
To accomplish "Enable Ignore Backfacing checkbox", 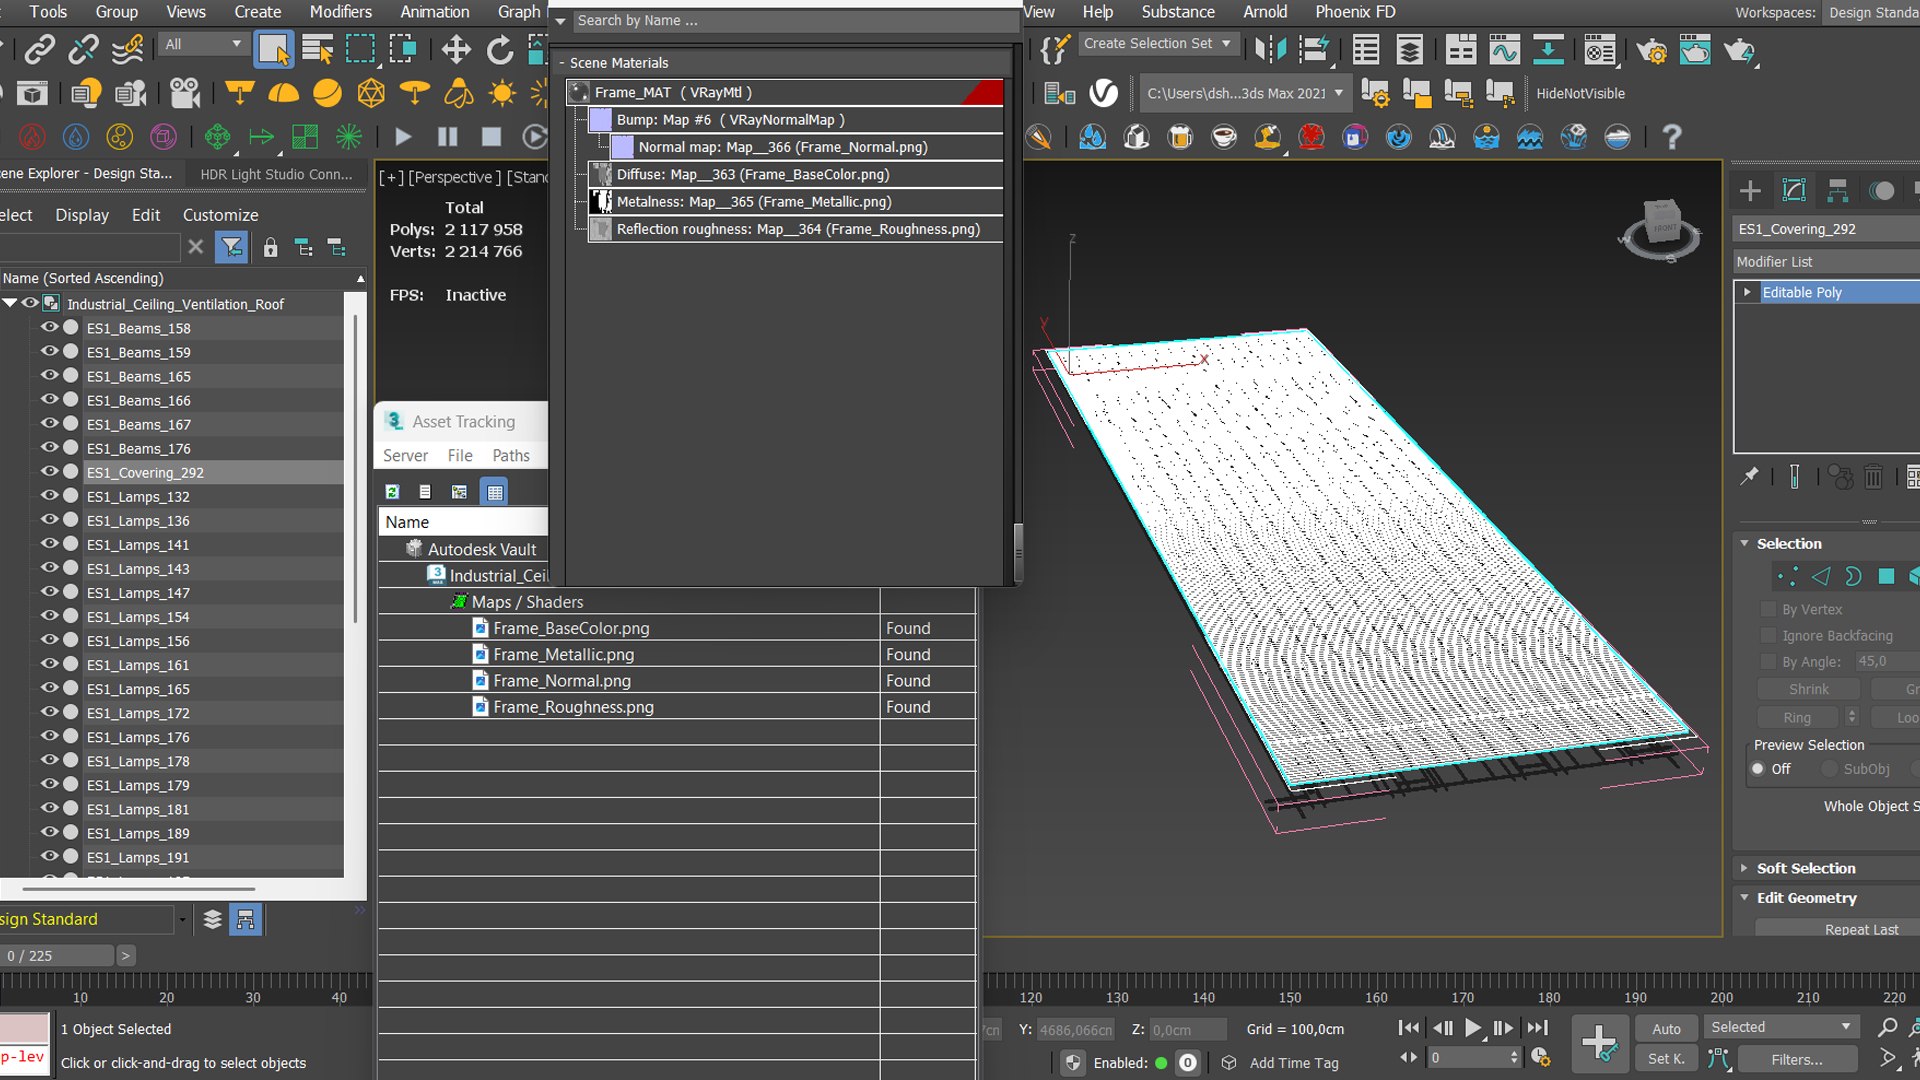I will pos(1767,635).
